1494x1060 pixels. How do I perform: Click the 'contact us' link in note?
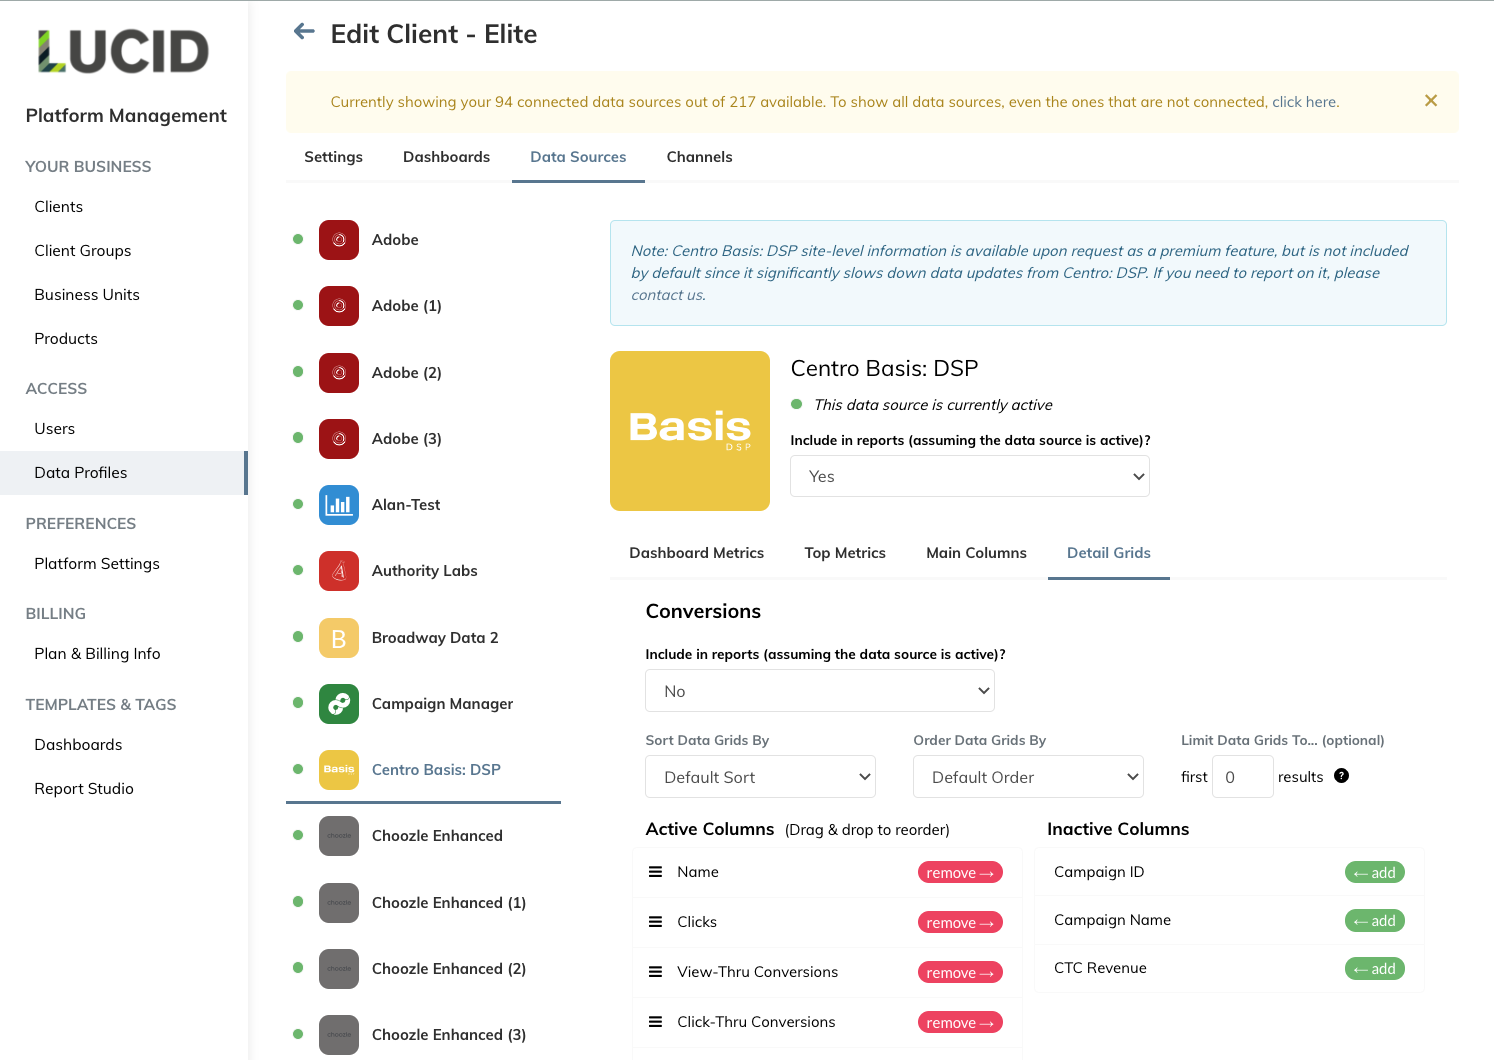(x=667, y=295)
